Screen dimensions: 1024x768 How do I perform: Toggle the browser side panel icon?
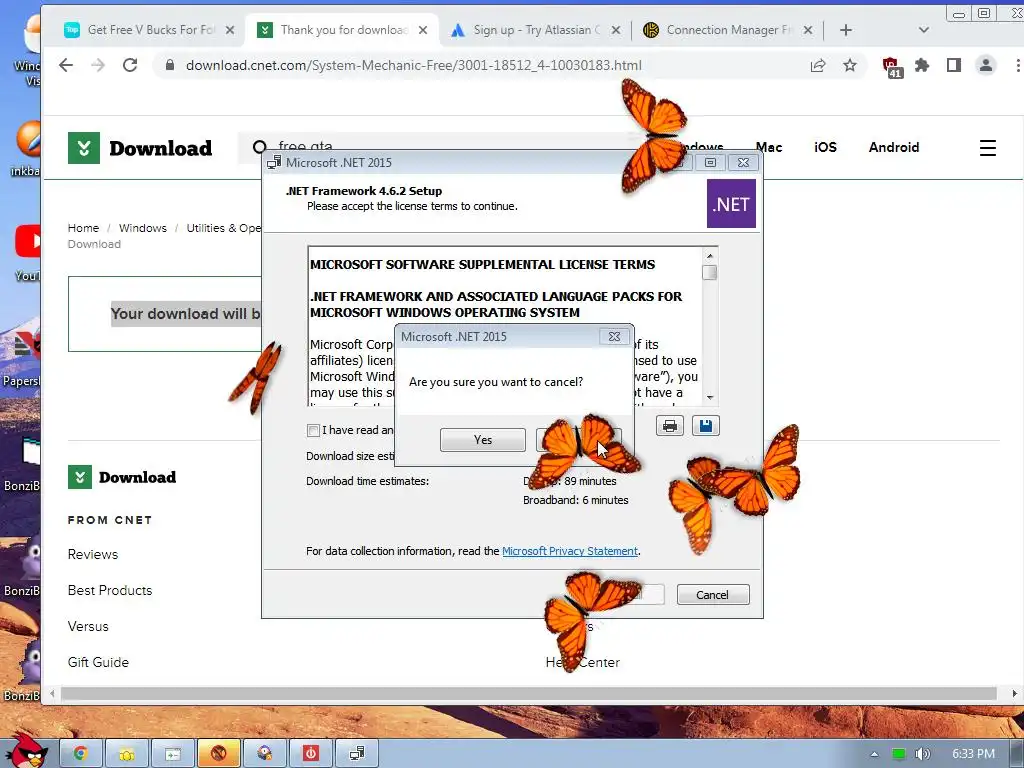953,65
